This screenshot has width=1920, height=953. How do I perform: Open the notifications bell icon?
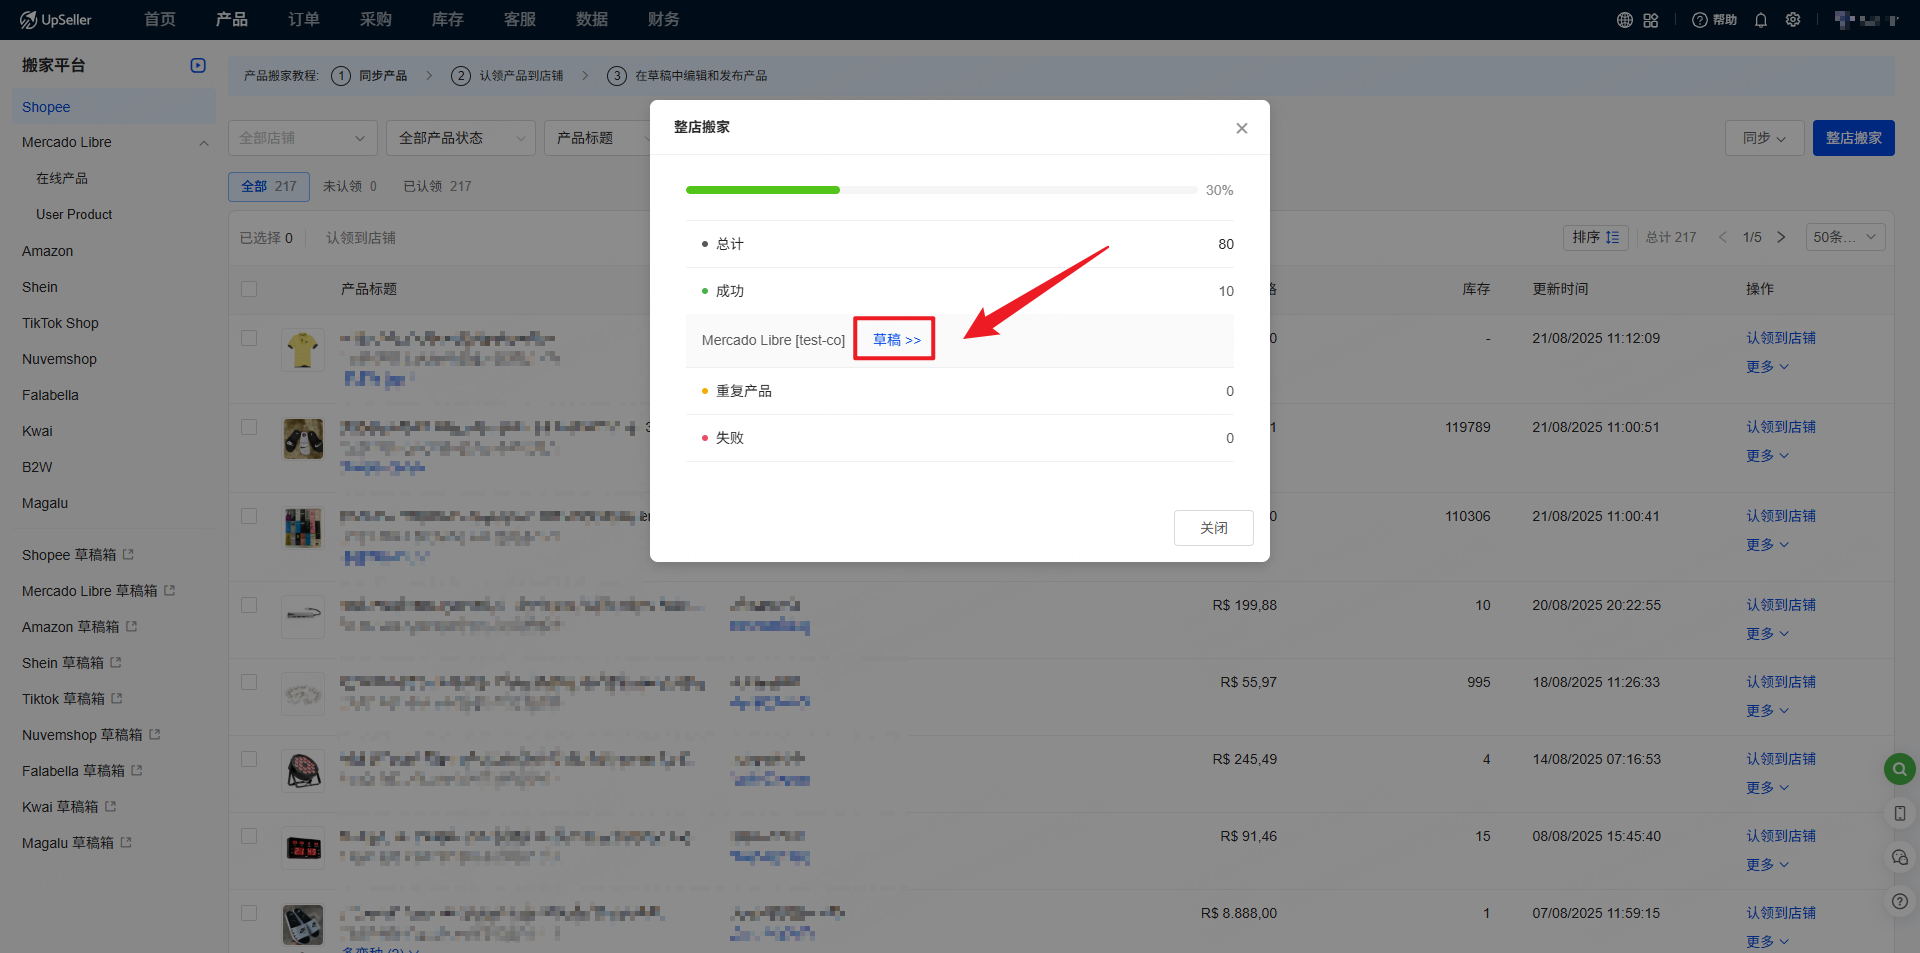pos(1761,20)
